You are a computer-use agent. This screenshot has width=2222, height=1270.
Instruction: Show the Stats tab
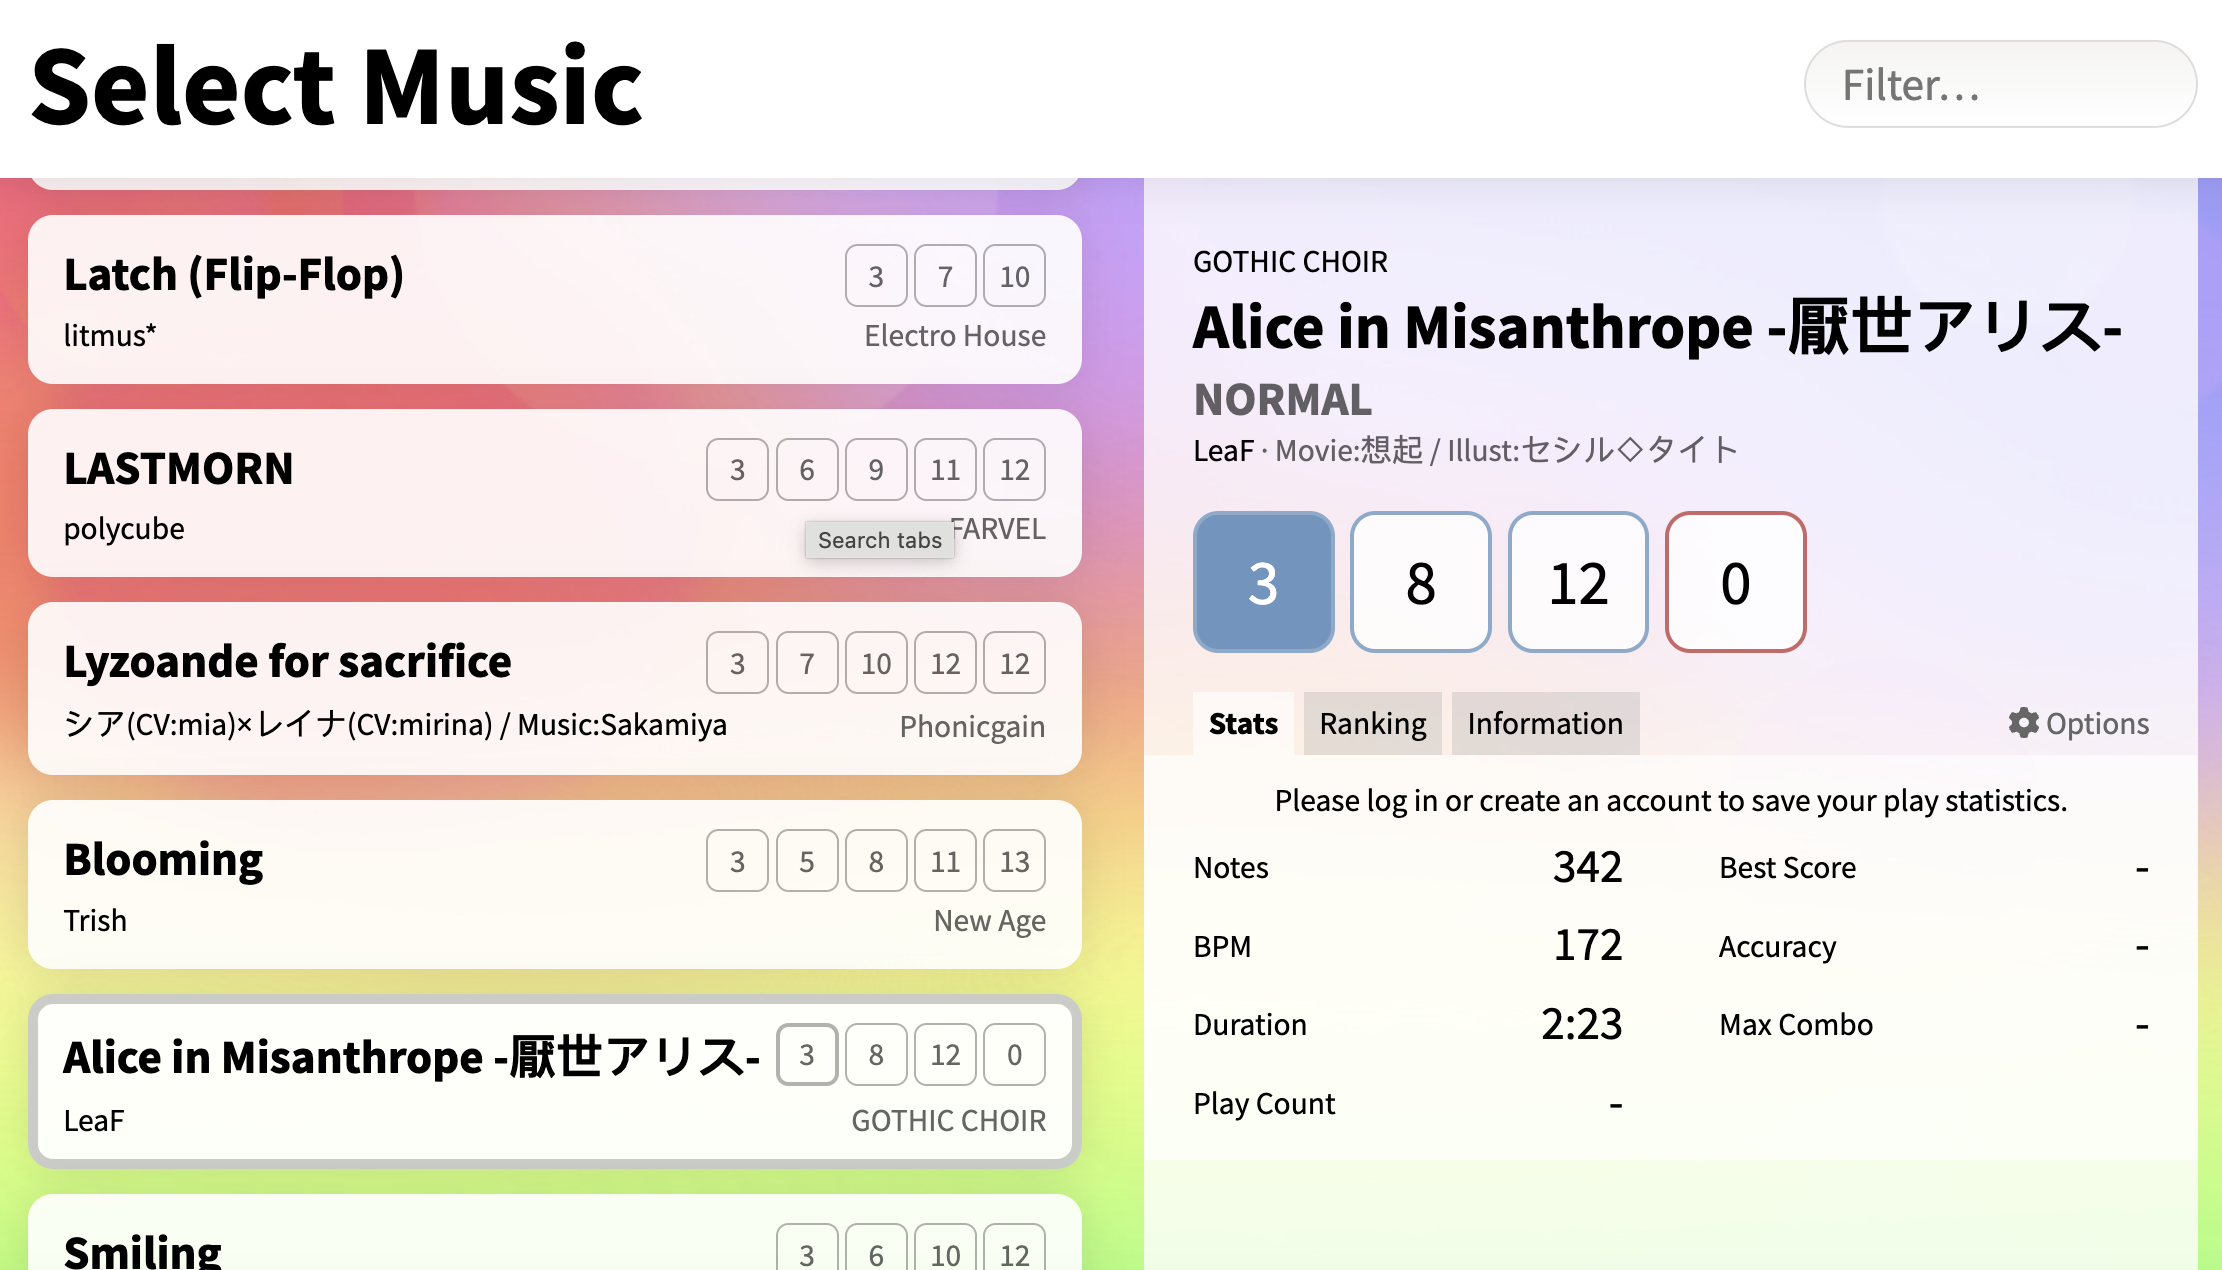[x=1243, y=723]
